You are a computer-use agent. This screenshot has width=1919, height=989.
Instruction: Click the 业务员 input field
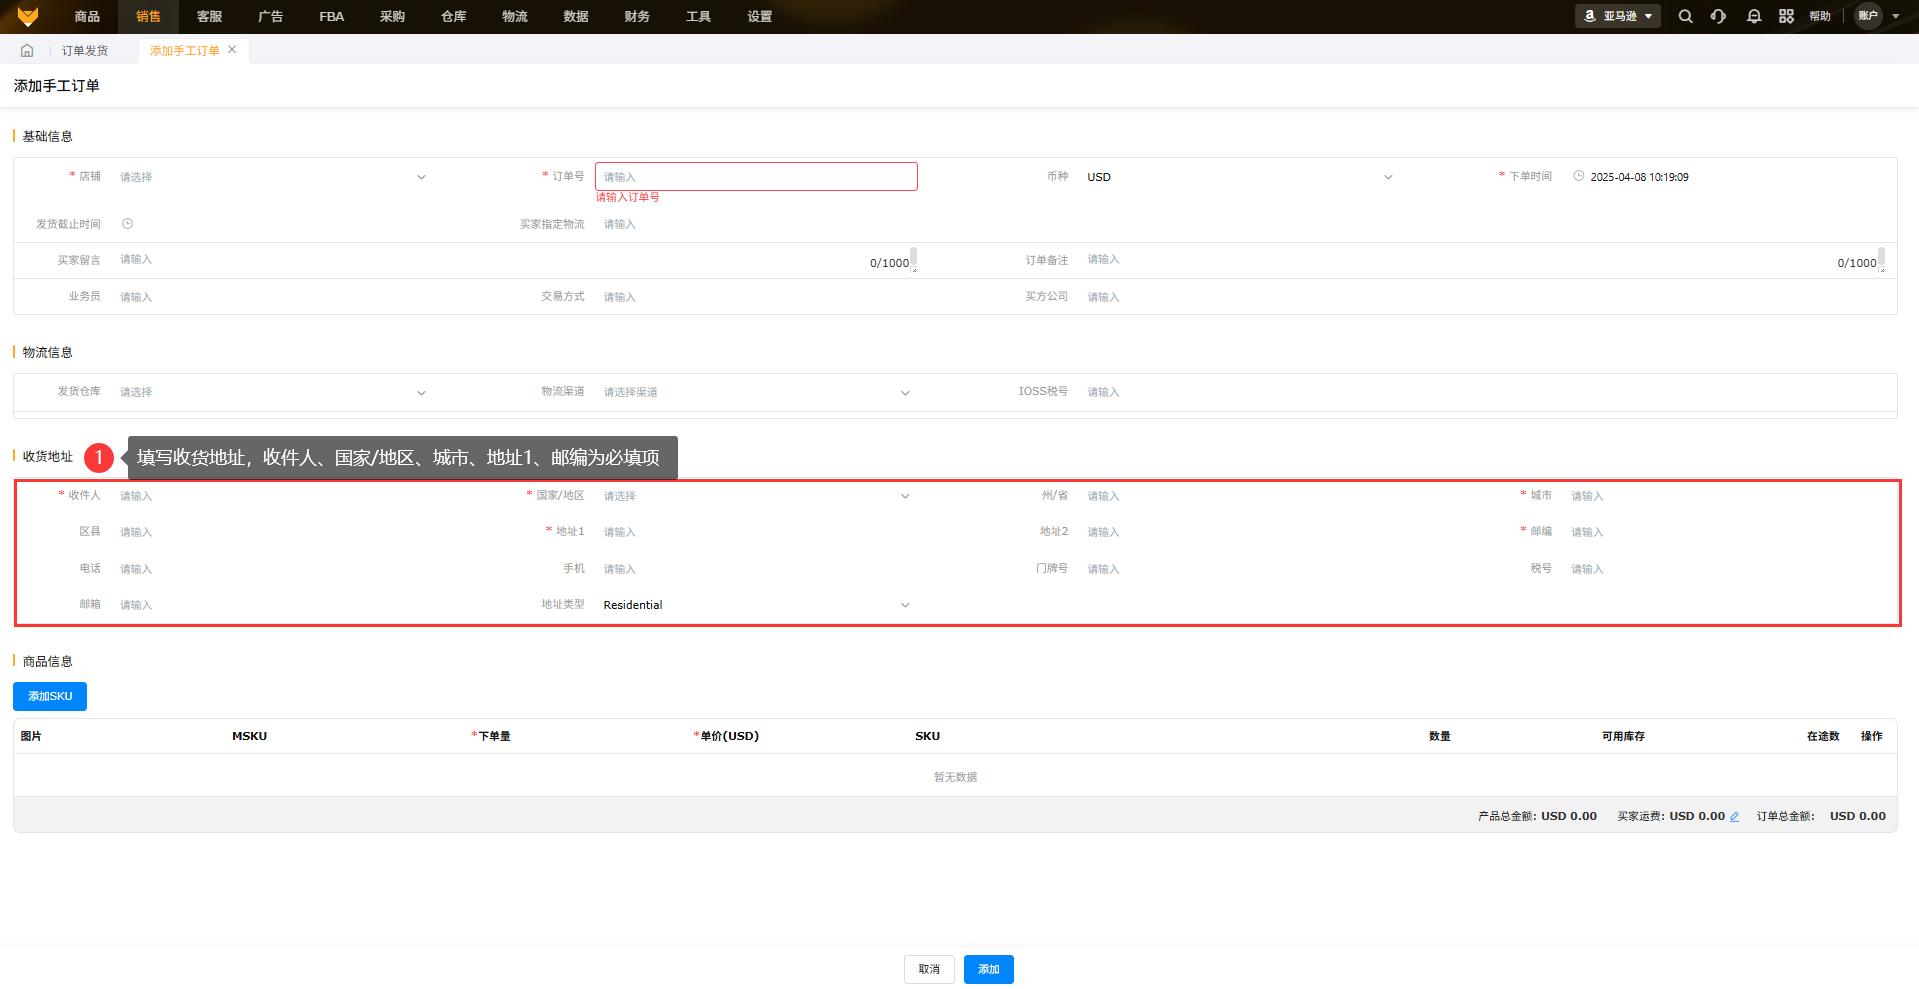tap(273, 297)
